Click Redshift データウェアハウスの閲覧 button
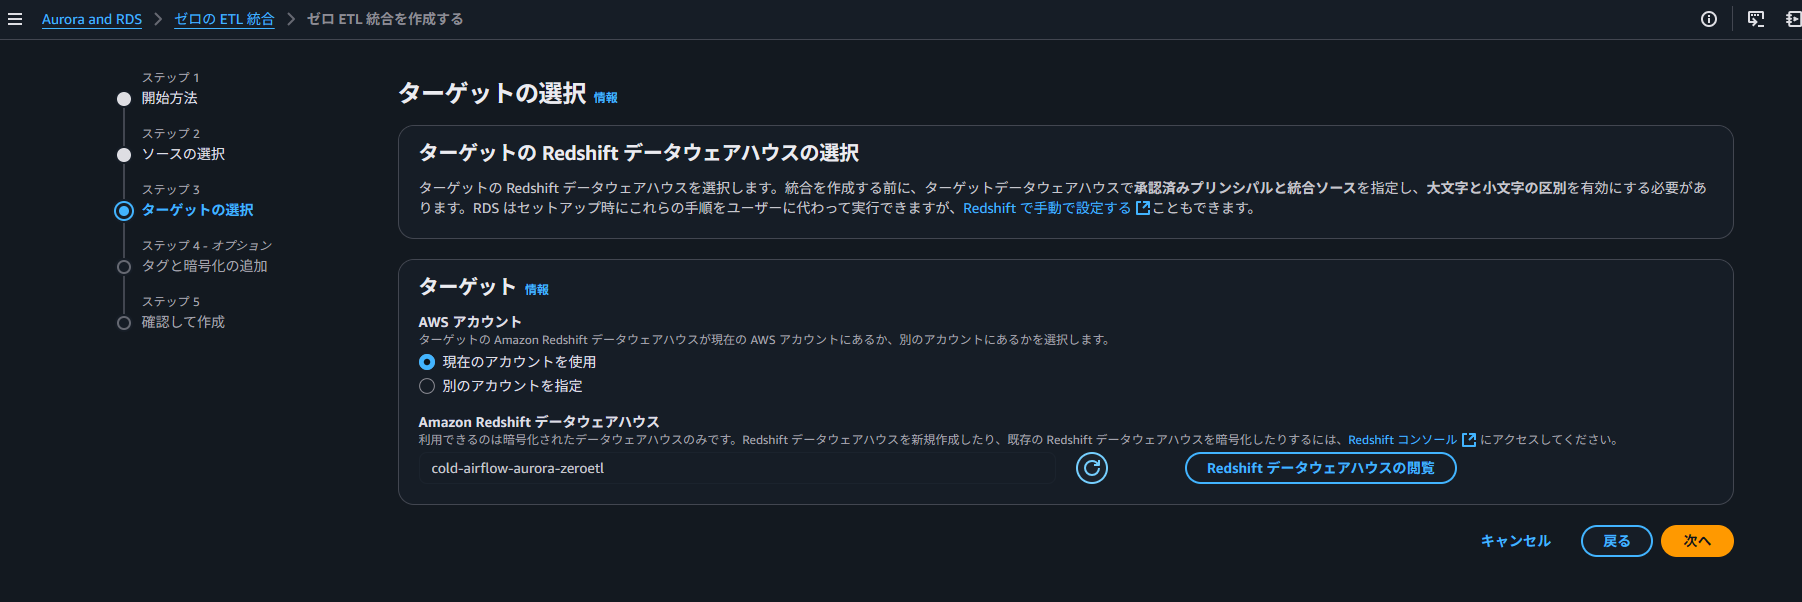This screenshot has height=602, width=1802. point(1320,468)
